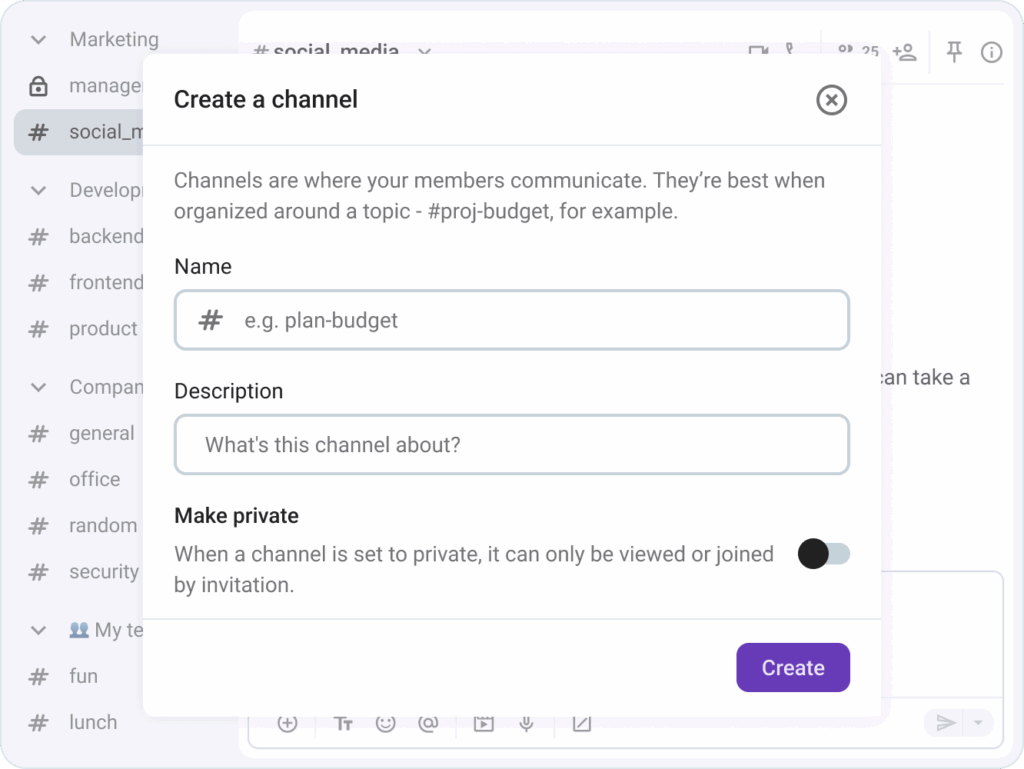Click the send message arrow icon
Viewport: 1024px width, 769px height.
pos(945,723)
